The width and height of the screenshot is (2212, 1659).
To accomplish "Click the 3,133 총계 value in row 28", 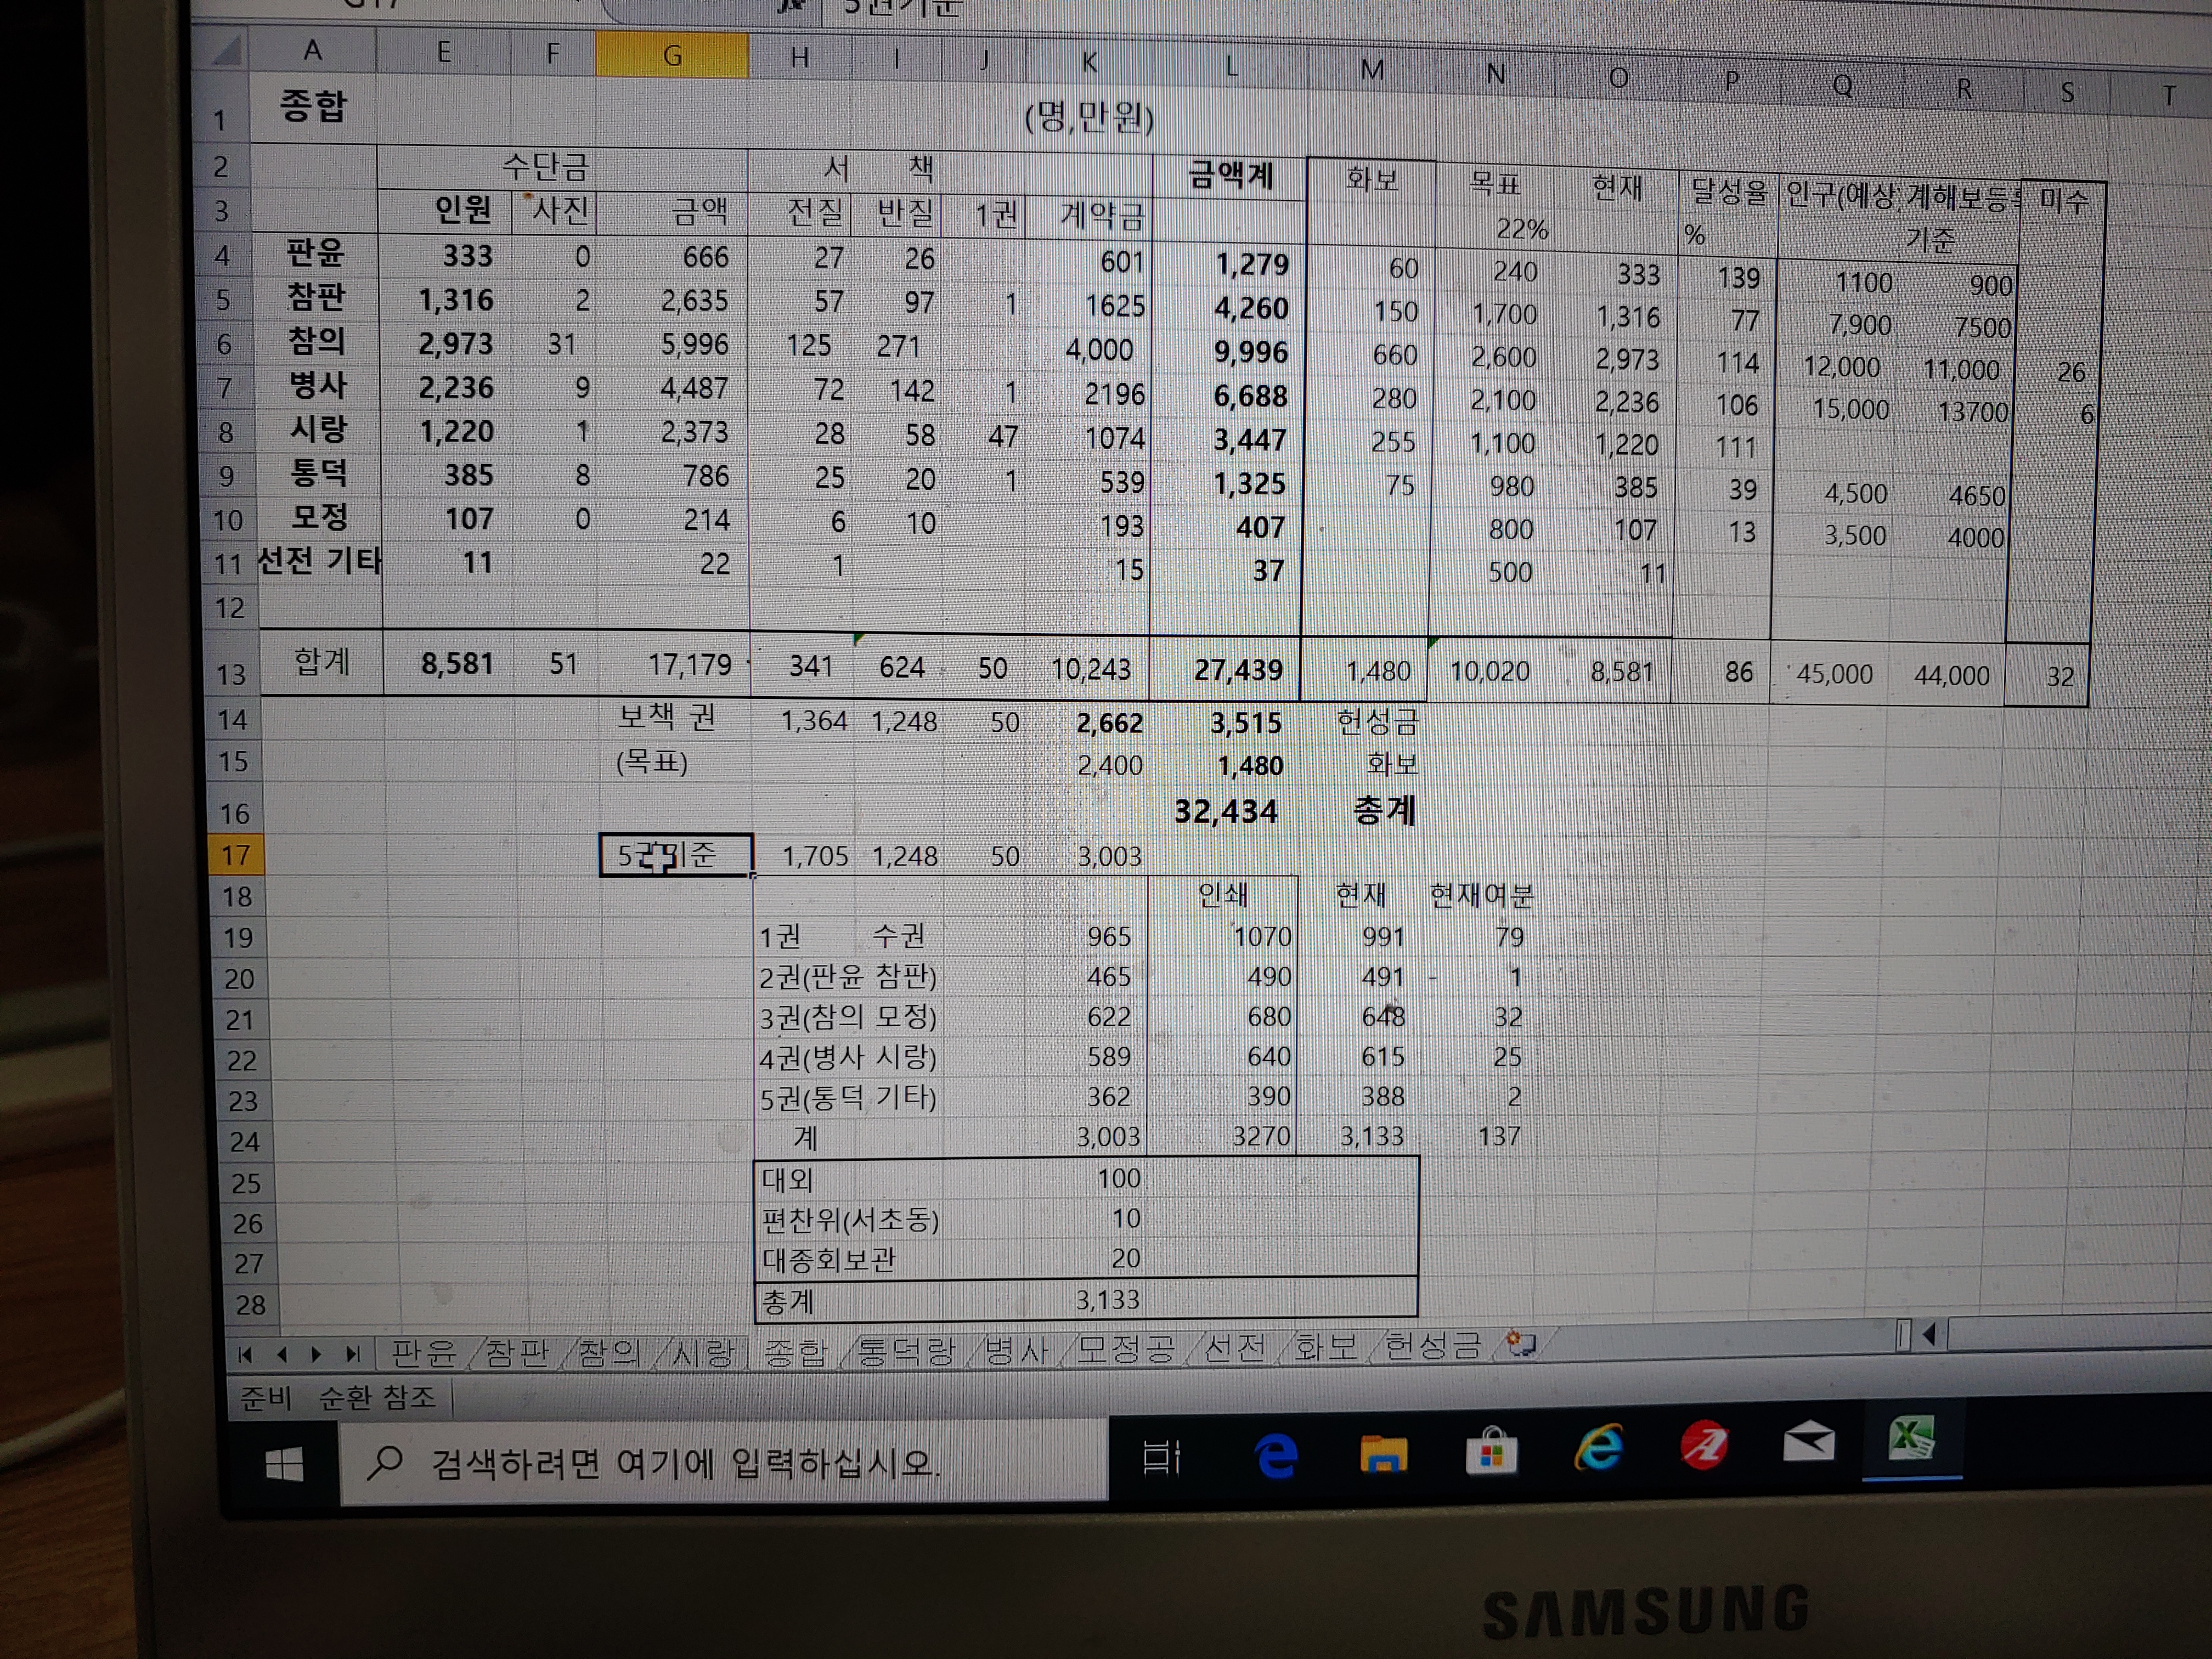I will 1107,1299.
